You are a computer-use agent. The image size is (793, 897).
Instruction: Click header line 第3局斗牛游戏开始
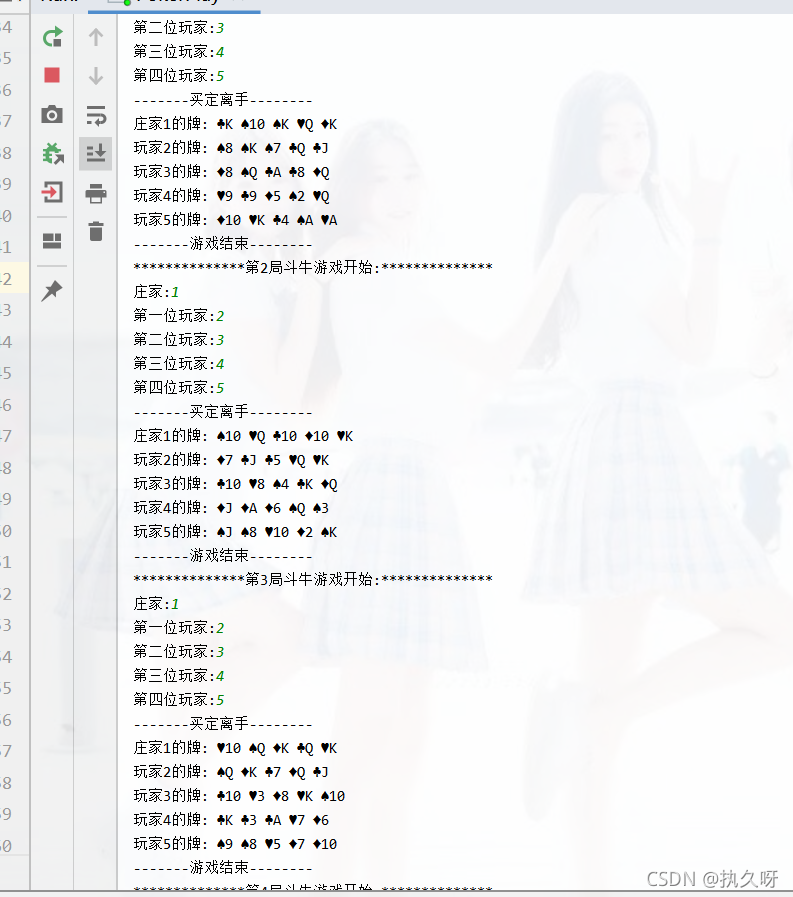point(313,579)
